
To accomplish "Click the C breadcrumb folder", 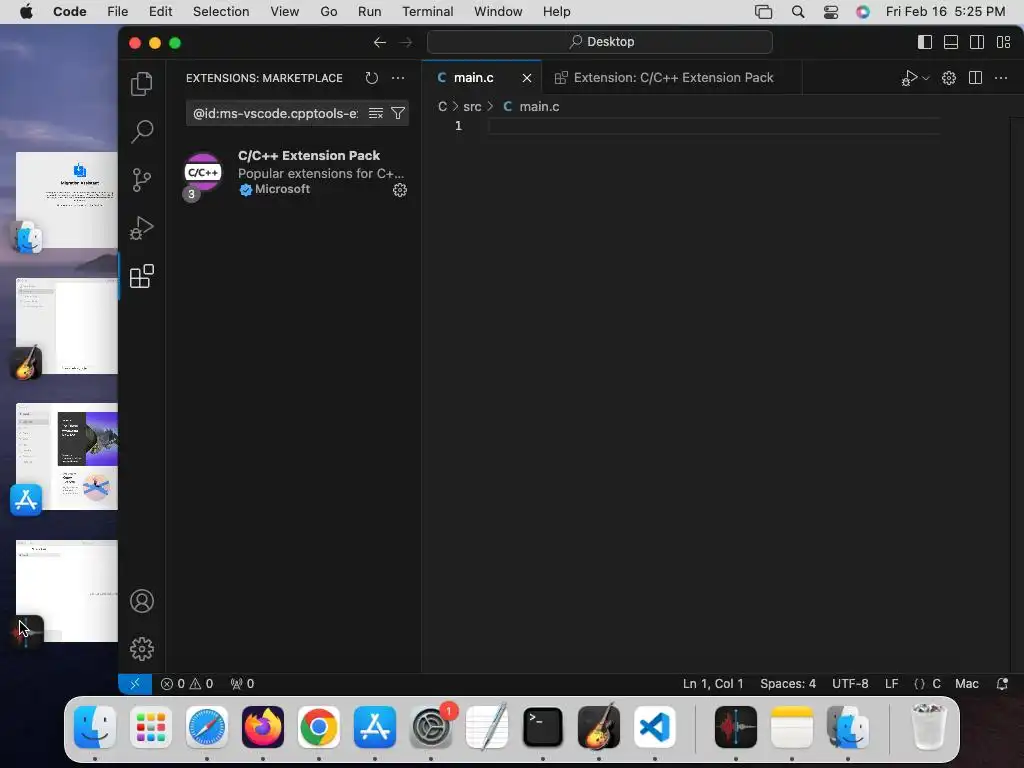I will click(442, 106).
